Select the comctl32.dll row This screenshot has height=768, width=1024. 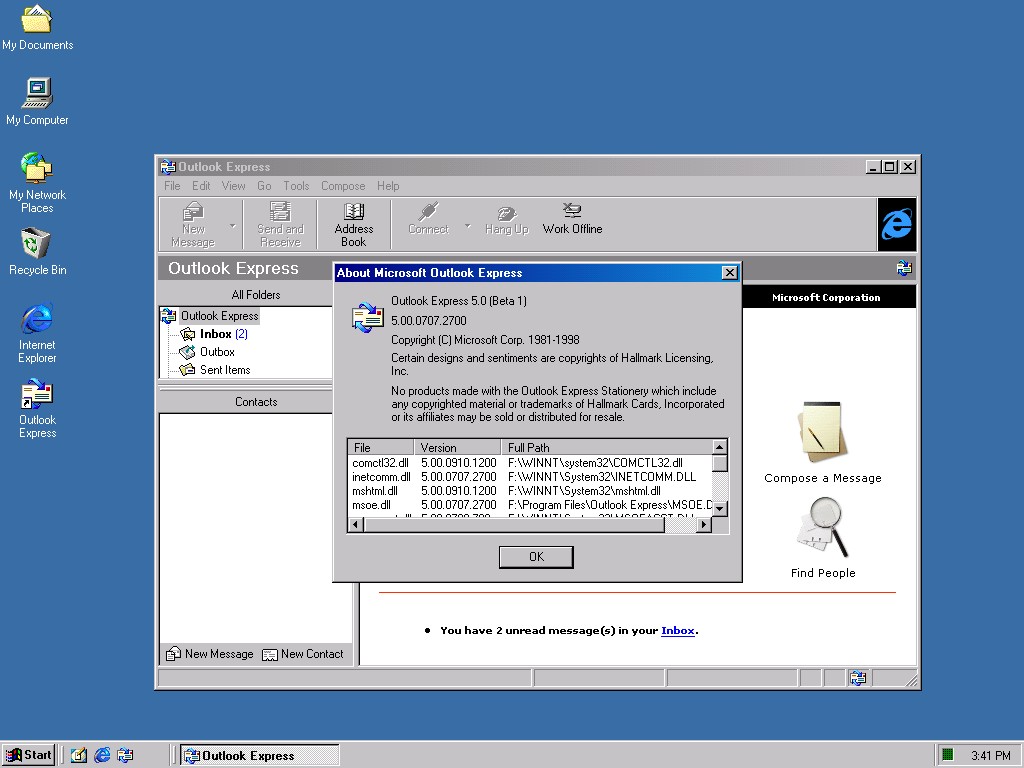click(530, 463)
